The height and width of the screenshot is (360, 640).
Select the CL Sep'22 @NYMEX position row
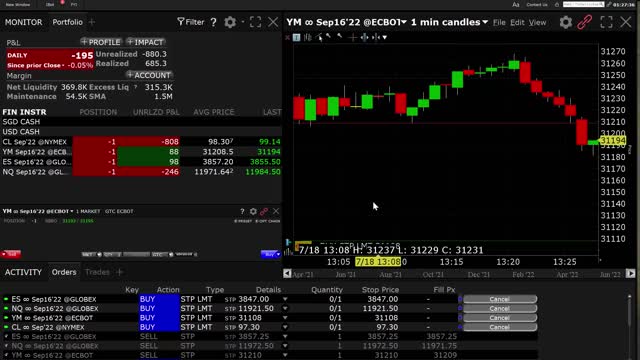coord(141,142)
